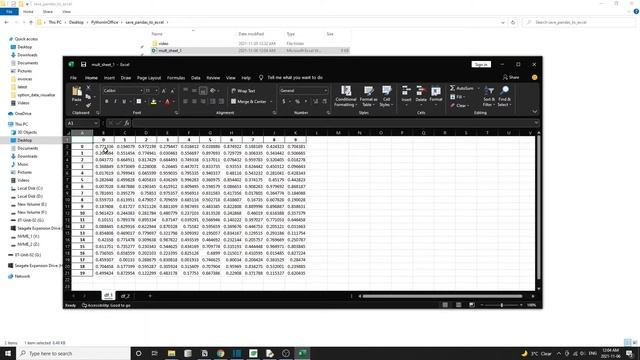The height and width of the screenshot is (360, 640).
Task: Open the Insert ribbon tab
Action: 109,78
